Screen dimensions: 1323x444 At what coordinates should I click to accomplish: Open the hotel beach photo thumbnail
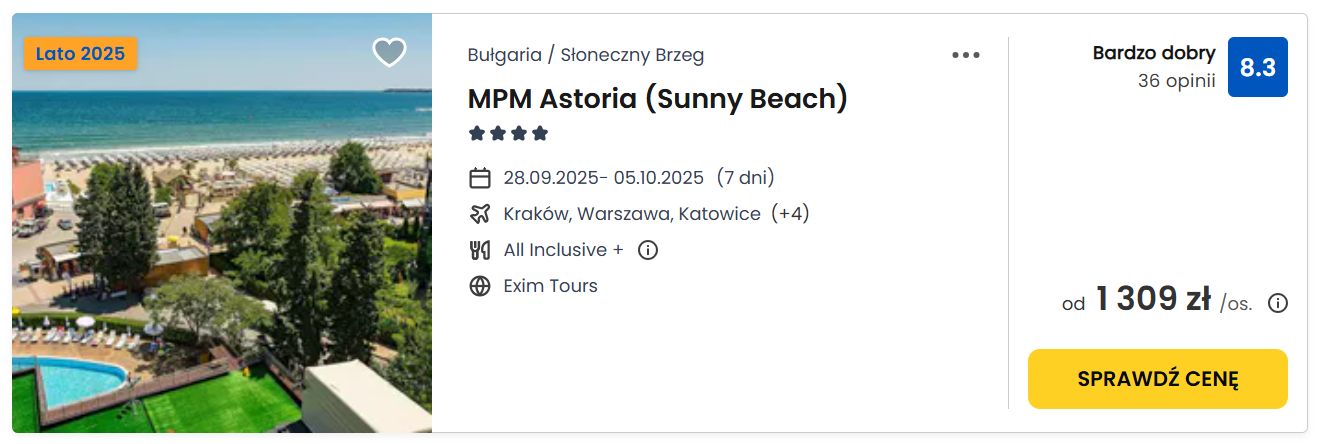tap(222, 222)
